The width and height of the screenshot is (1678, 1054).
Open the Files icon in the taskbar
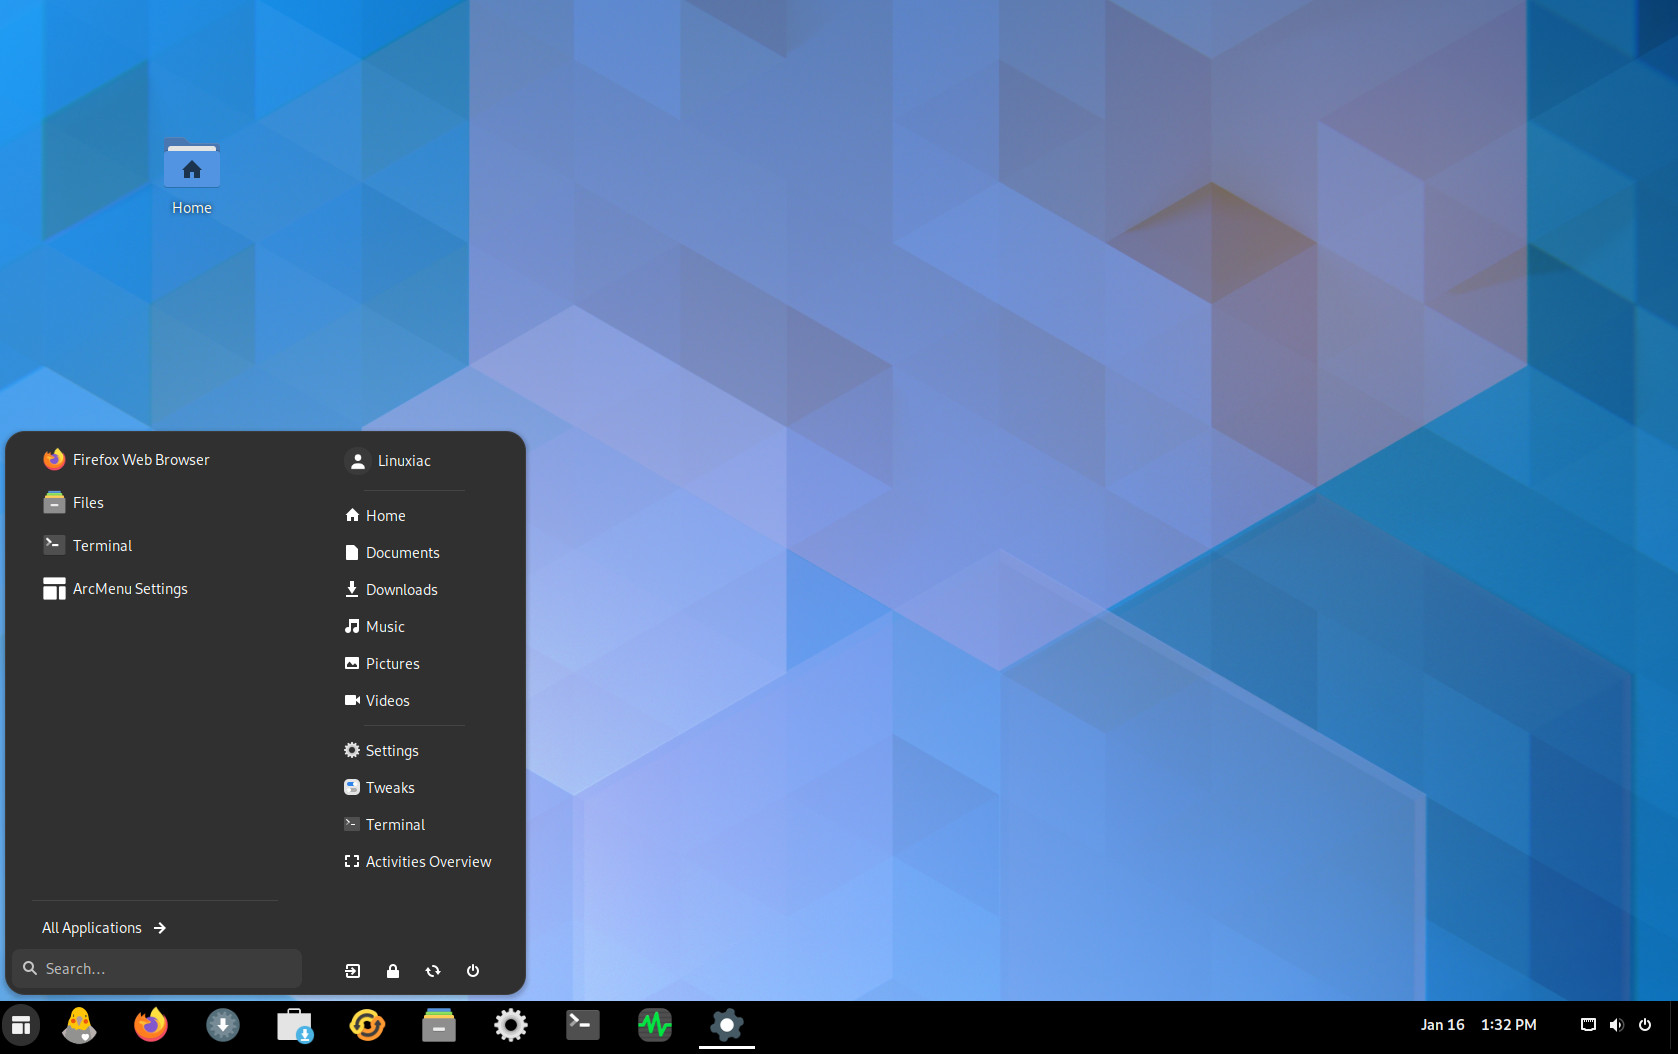pos(439,1025)
